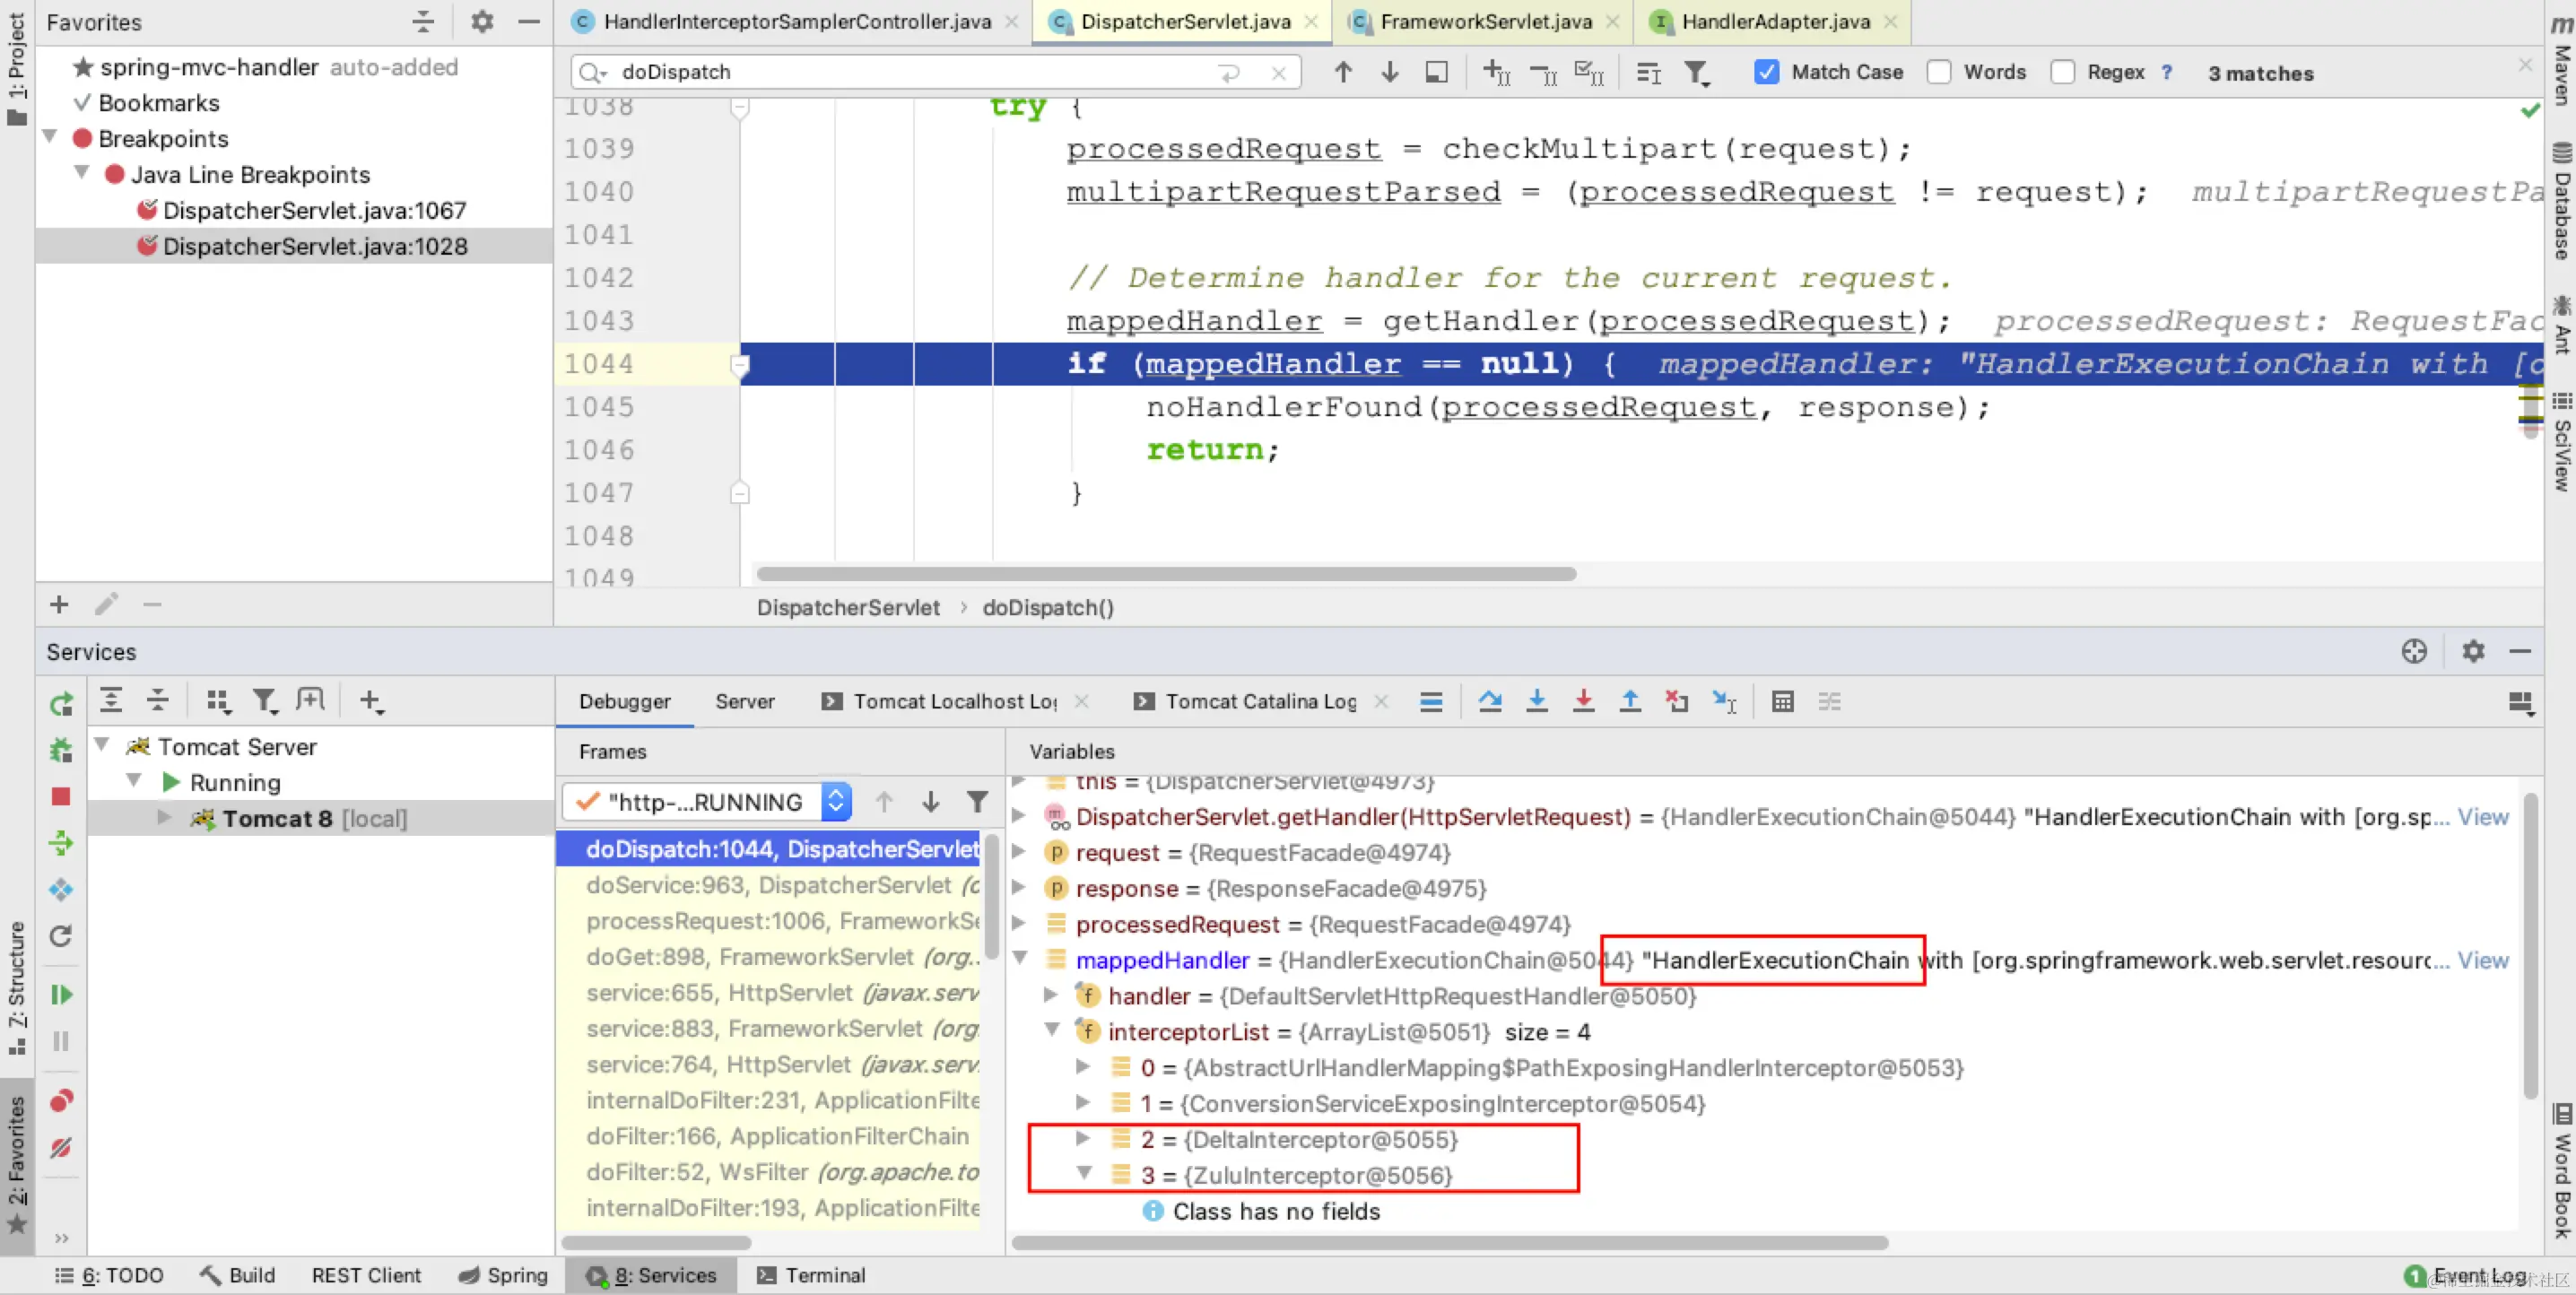Viewport: 2576px width, 1295px height.
Task: Enable the Words checkbox
Action: tap(1939, 72)
